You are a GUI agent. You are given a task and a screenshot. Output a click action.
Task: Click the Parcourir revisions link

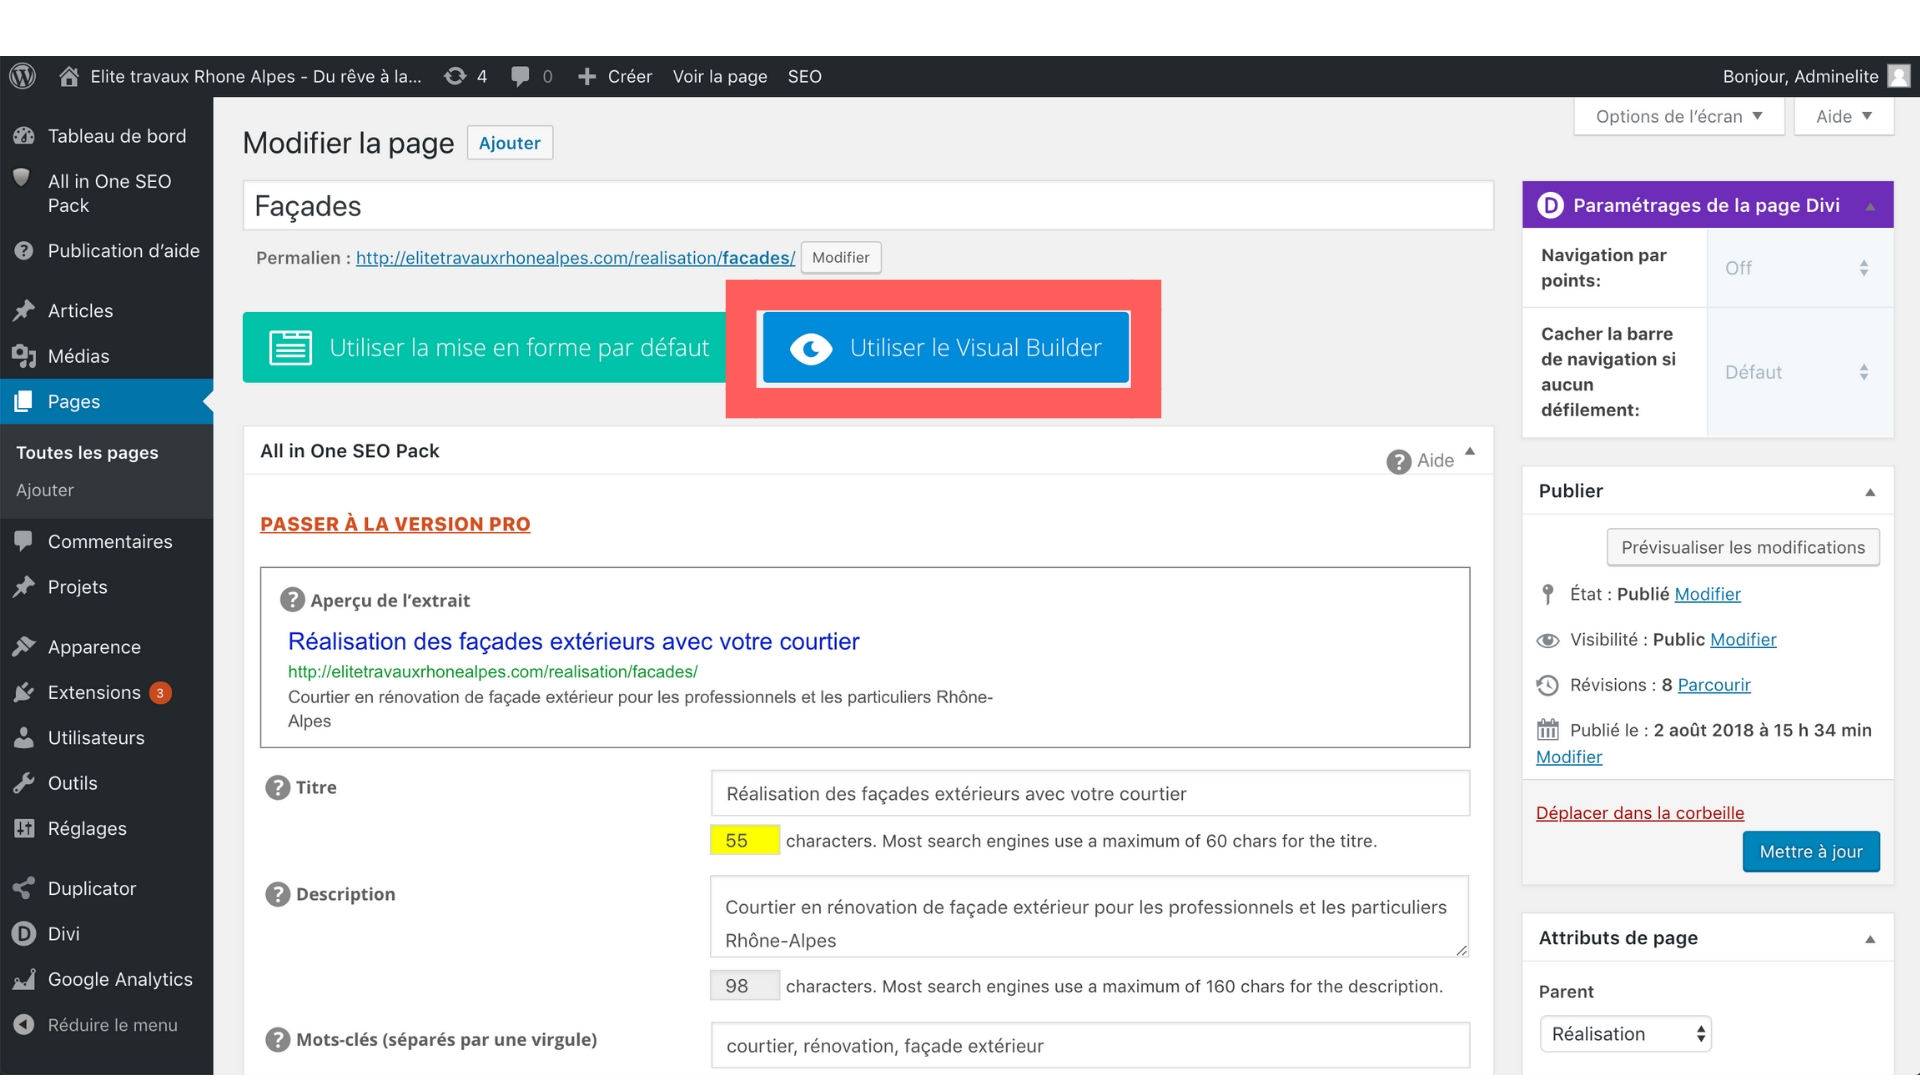coord(1714,685)
